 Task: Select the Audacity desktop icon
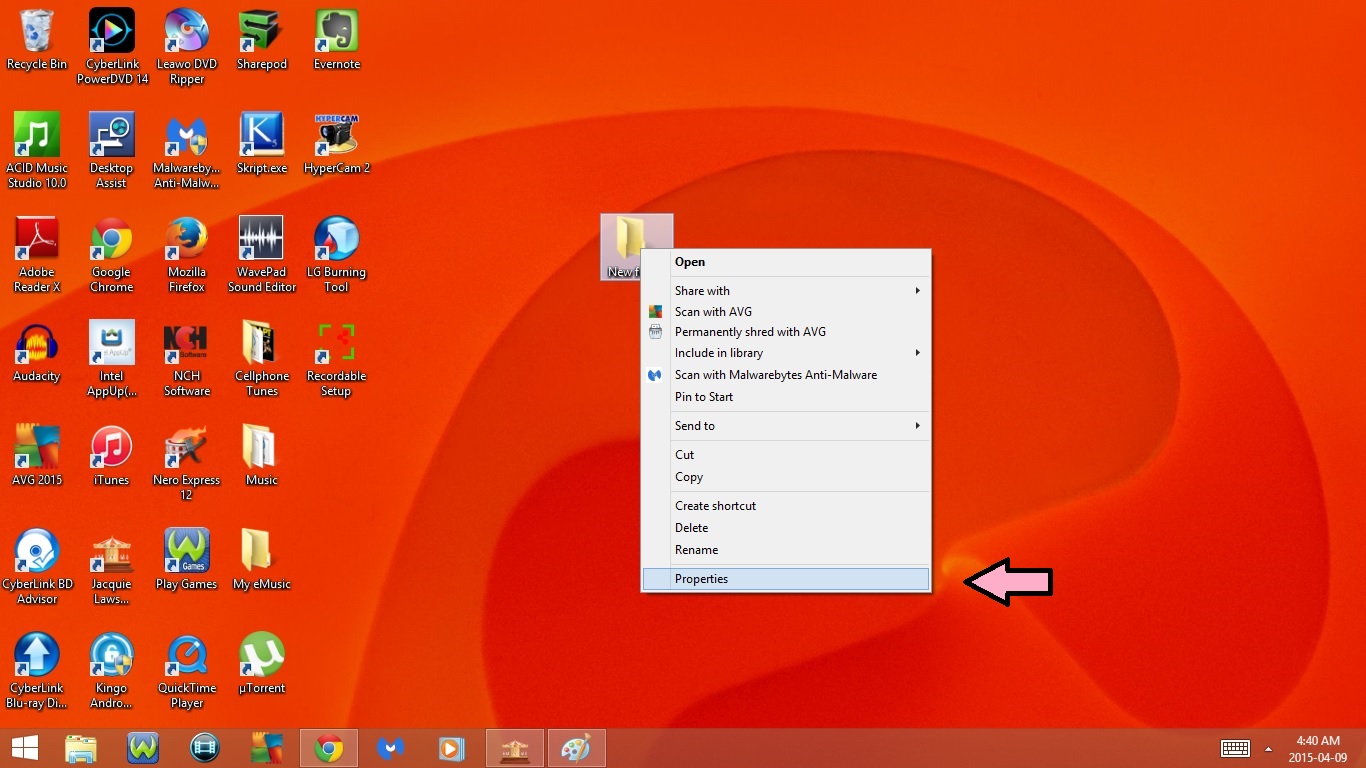pyautogui.click(x=37, y=353)
